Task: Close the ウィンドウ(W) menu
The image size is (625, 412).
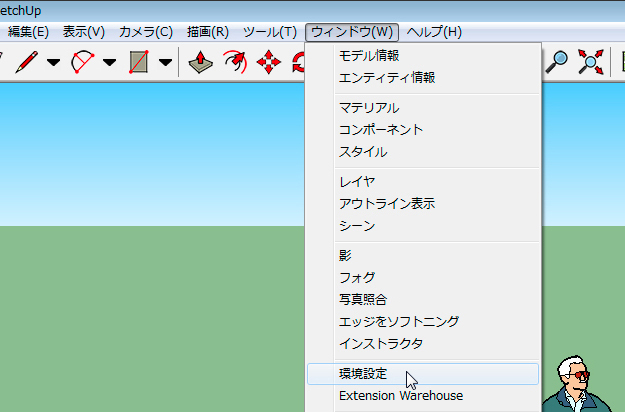Action: point(352,32)
